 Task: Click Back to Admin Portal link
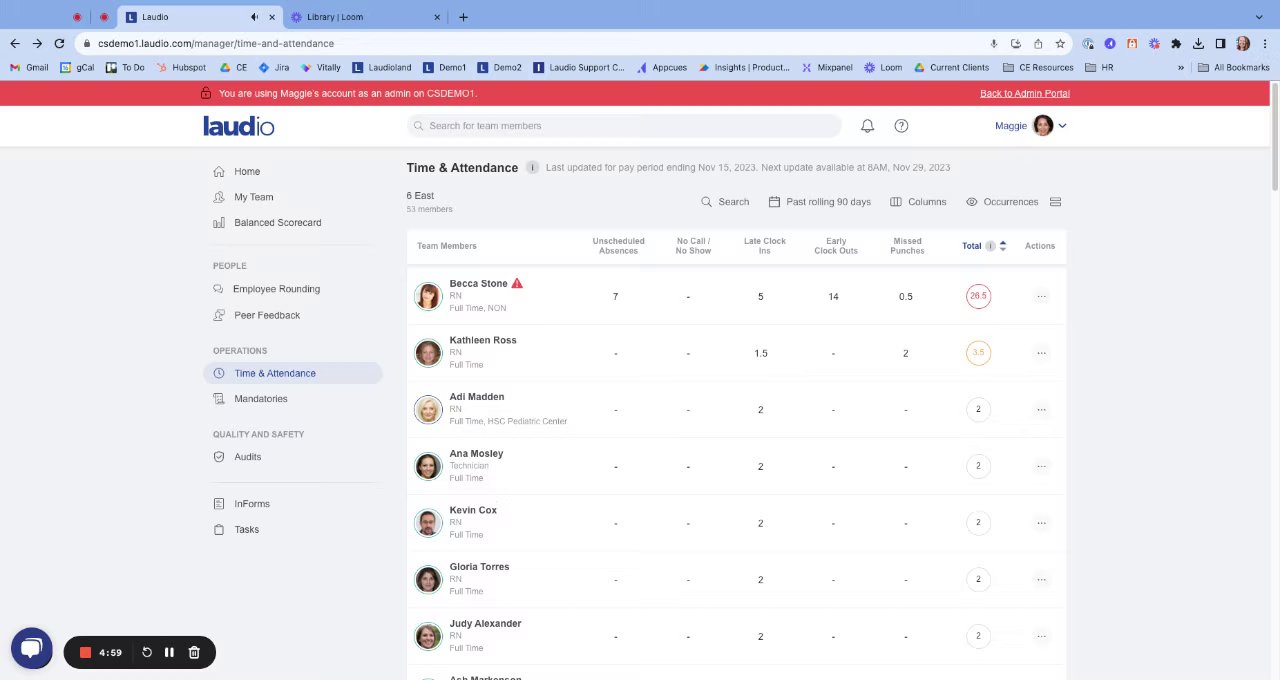(1024, 93)
